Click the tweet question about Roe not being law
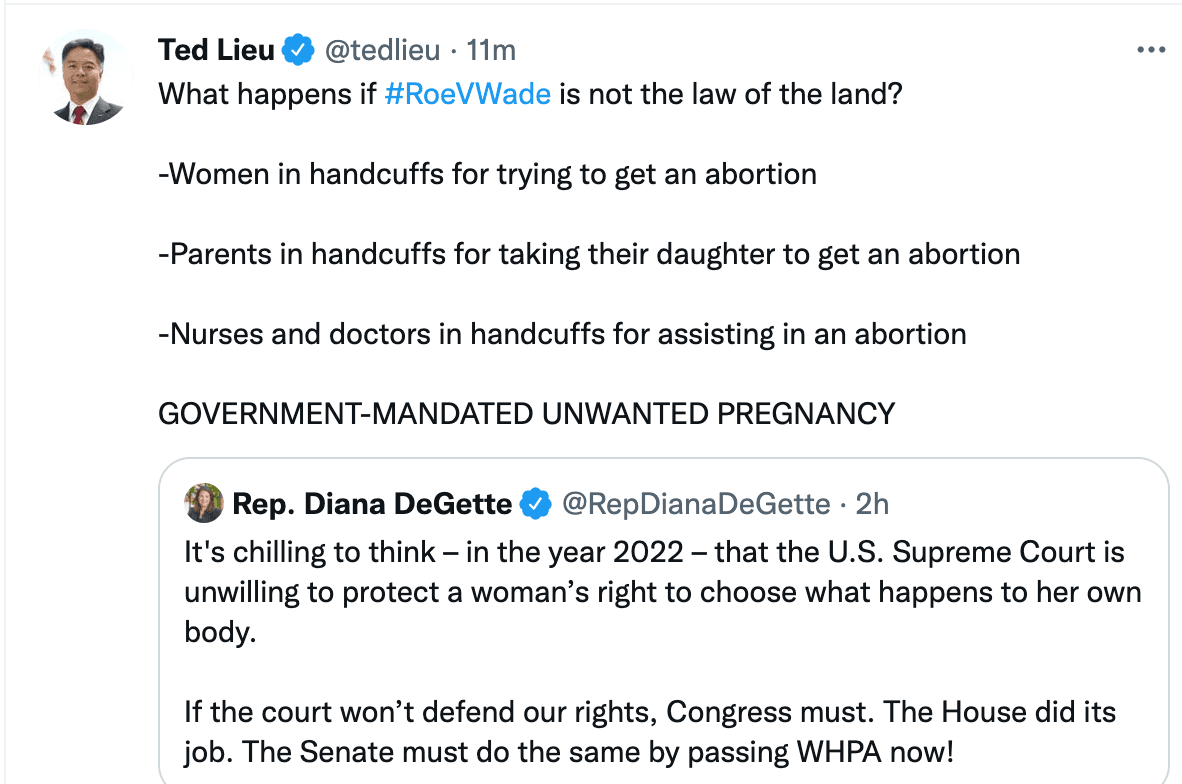The width and height of the screenshot is (1182, 784). point(528,93)
